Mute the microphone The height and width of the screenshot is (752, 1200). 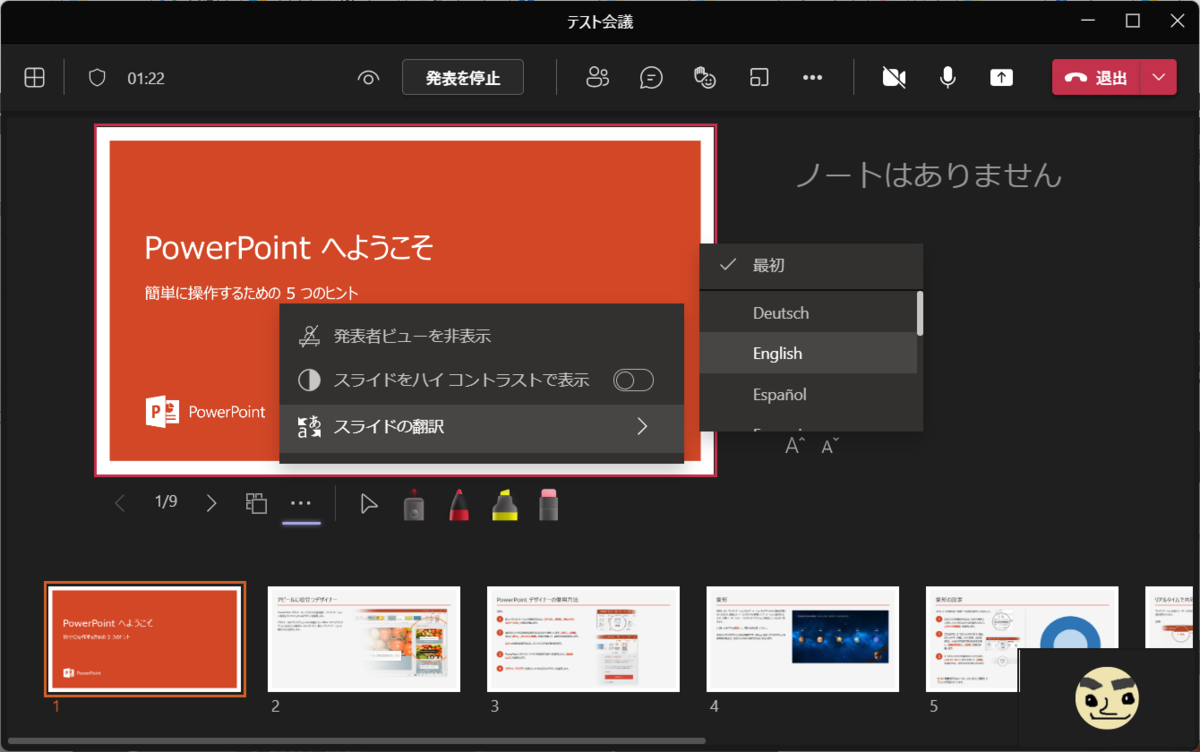click(x=948, y=78)
